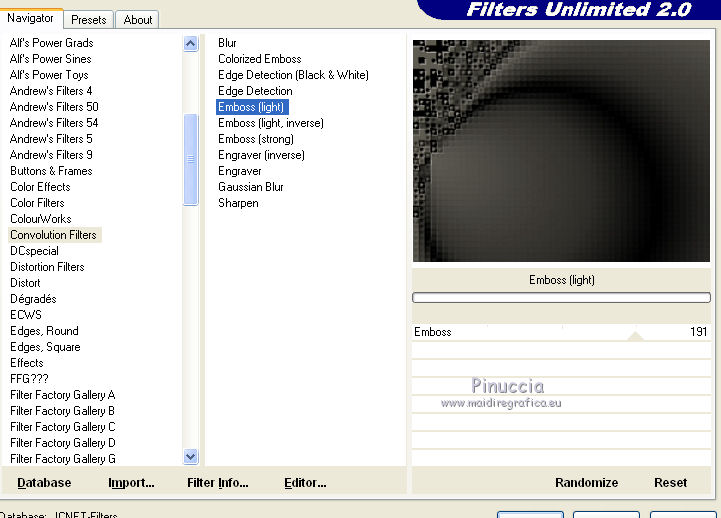This screenshot has height=518, width=721.
Task: Select DCspecial category
Action: (x=34, y=251)
